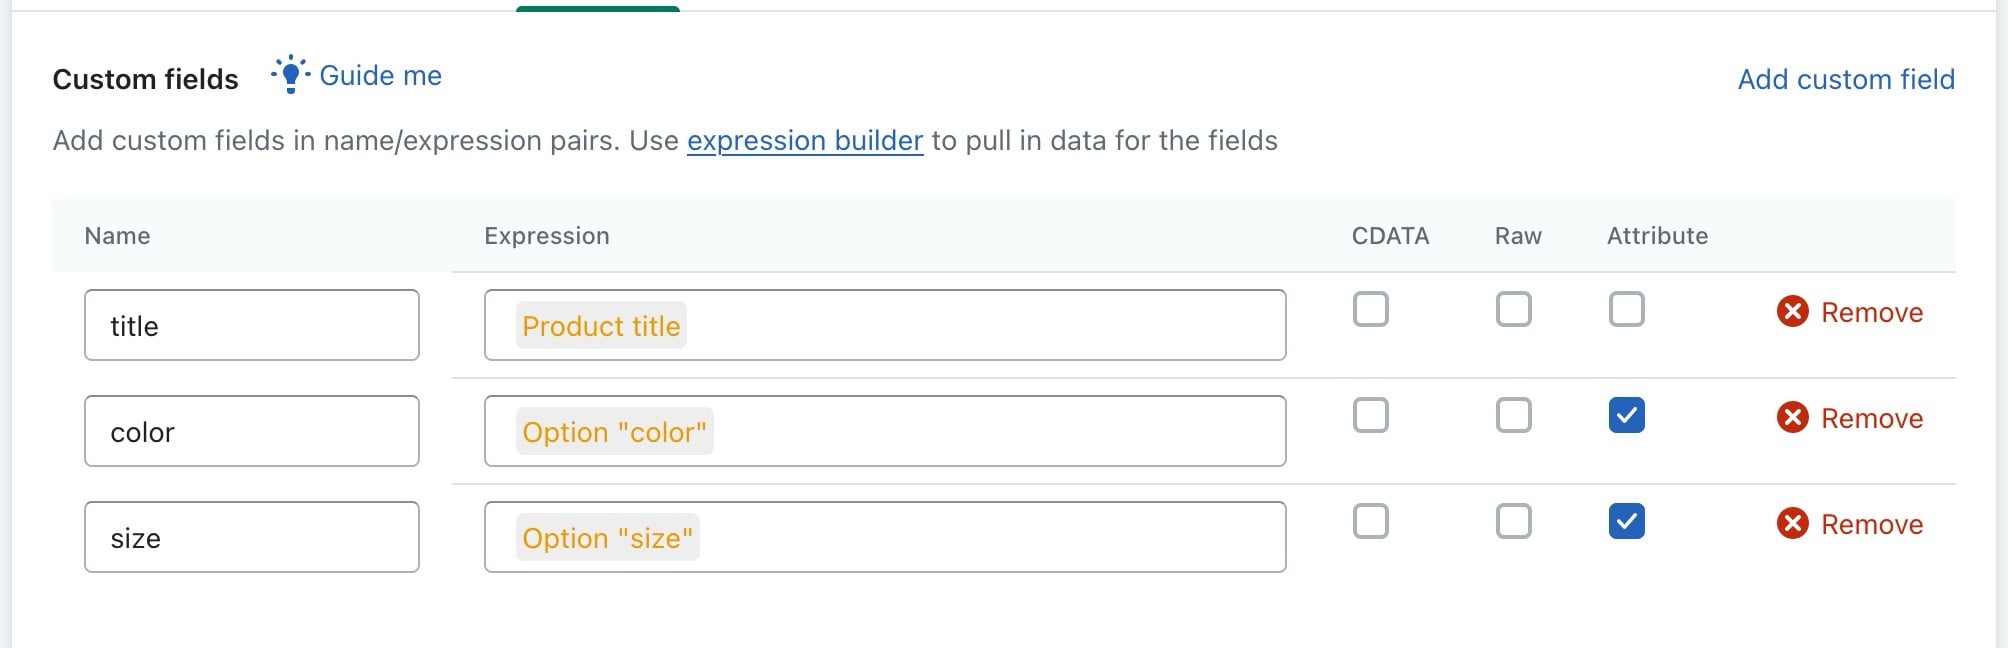Uncheck Attribute for the size field
Viewport: 2008px width, 648px height.
[1626, 521]
